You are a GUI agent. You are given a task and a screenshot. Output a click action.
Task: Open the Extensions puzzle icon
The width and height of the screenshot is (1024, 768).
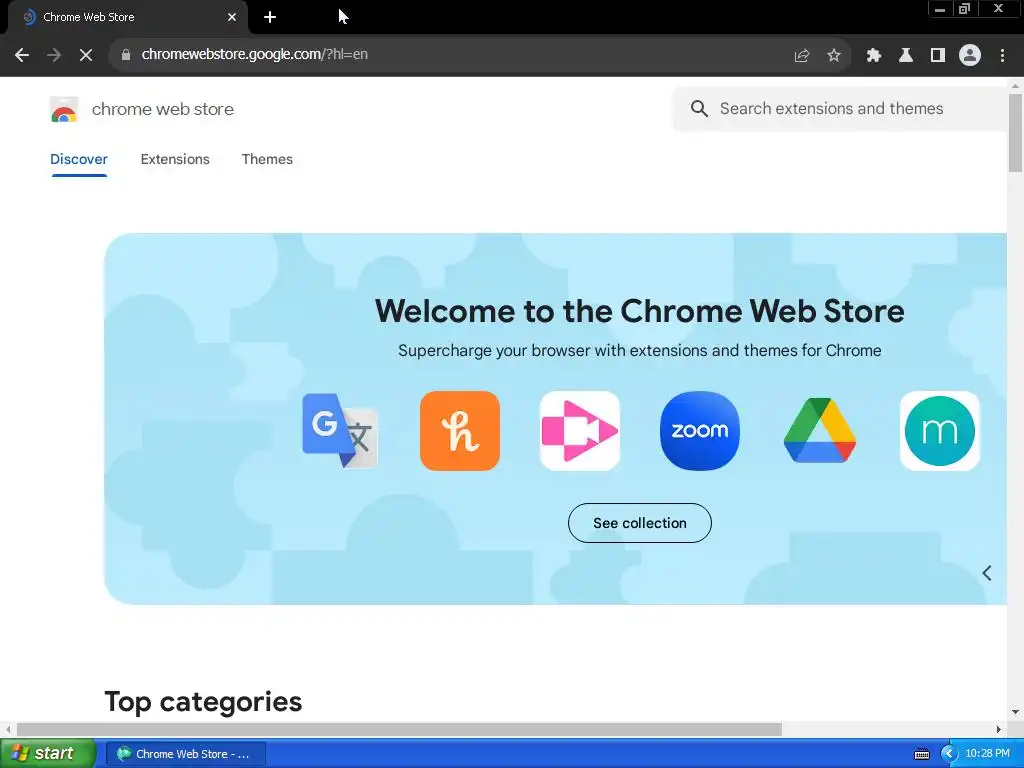(874, 56)
